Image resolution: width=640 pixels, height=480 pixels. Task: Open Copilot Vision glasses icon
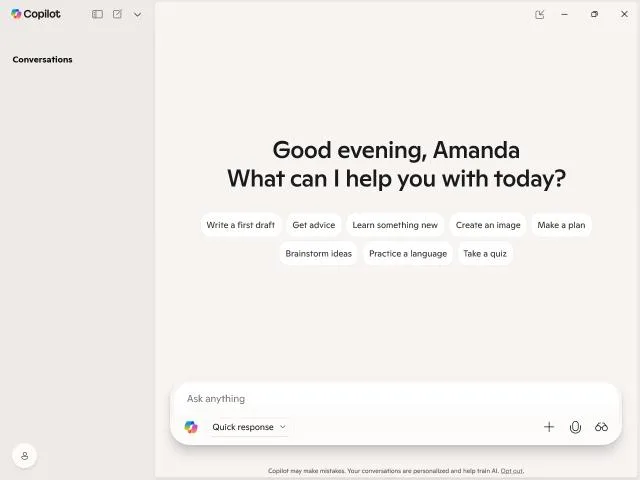click(601, 427)
